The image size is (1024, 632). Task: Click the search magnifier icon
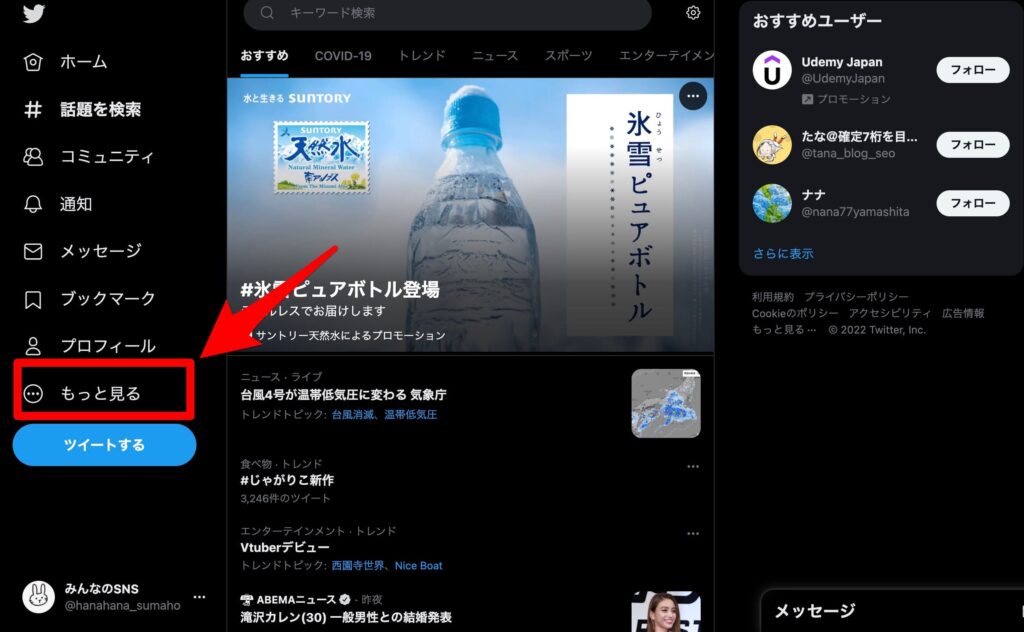(x=267, y=12)
